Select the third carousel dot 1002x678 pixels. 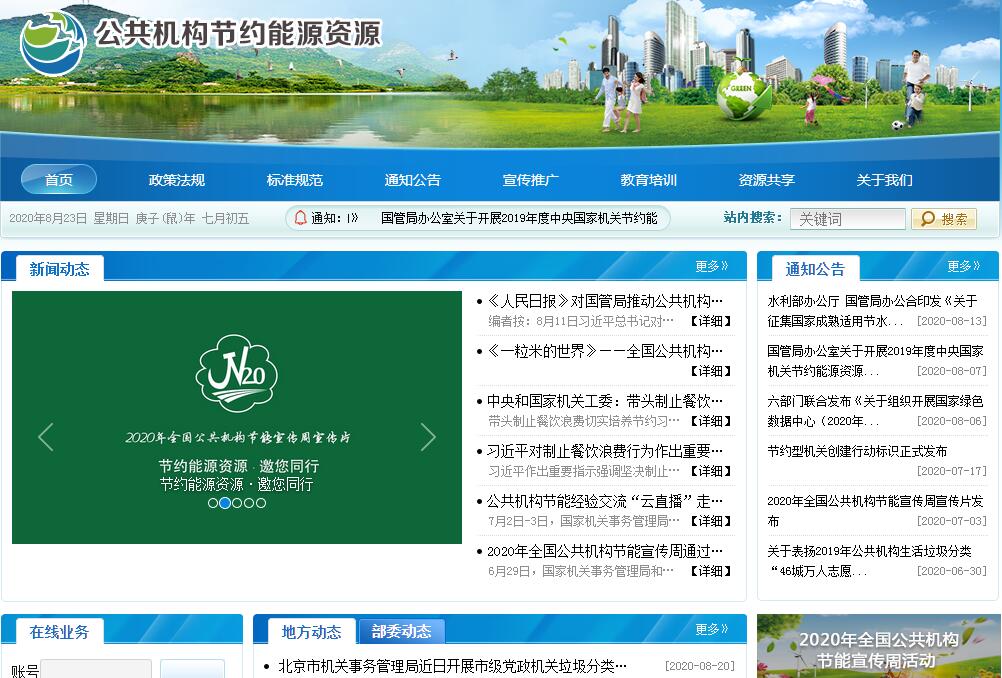pos(237,503)
